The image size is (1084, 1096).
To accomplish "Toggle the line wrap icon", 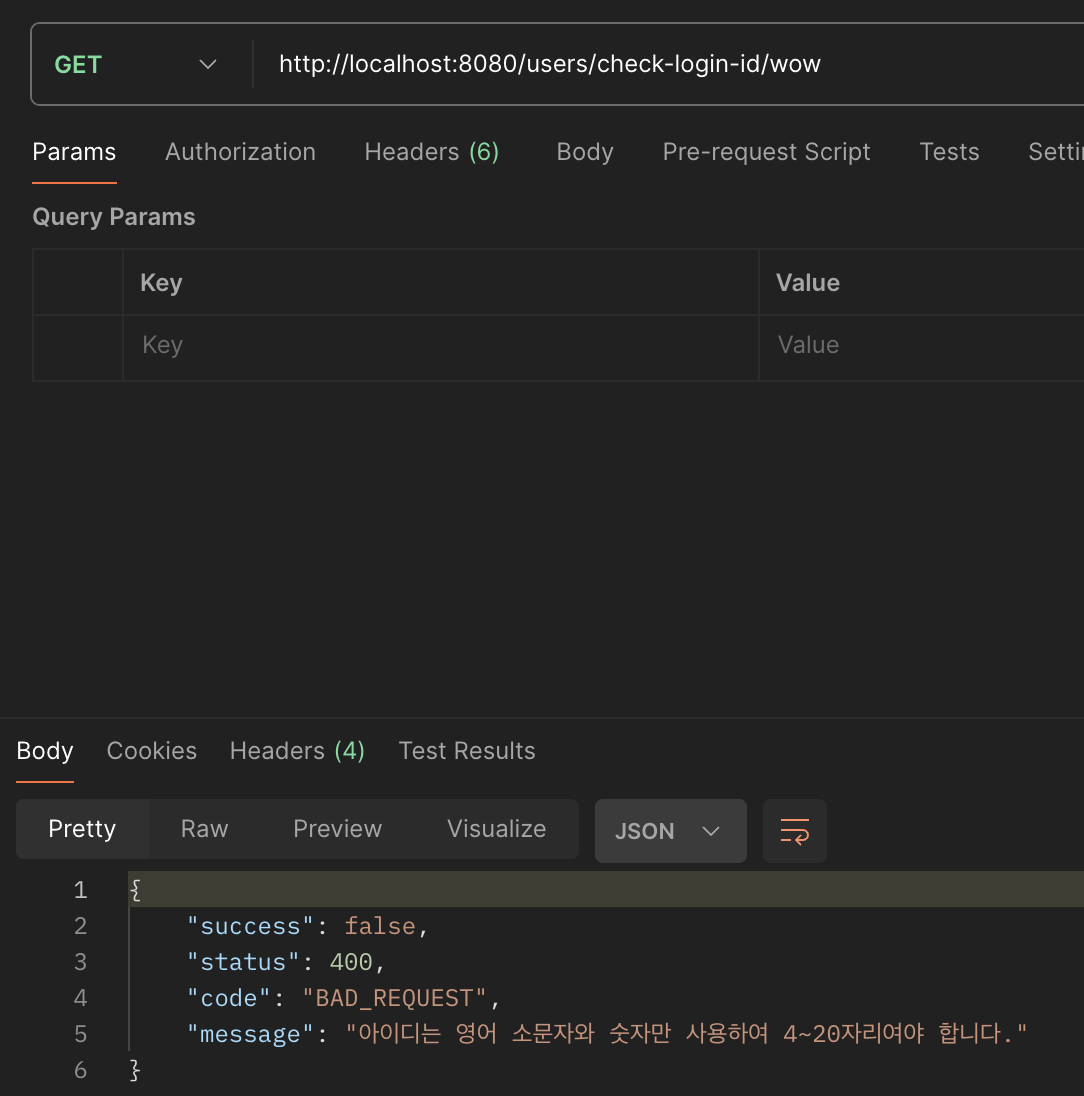I will point(795,831).
